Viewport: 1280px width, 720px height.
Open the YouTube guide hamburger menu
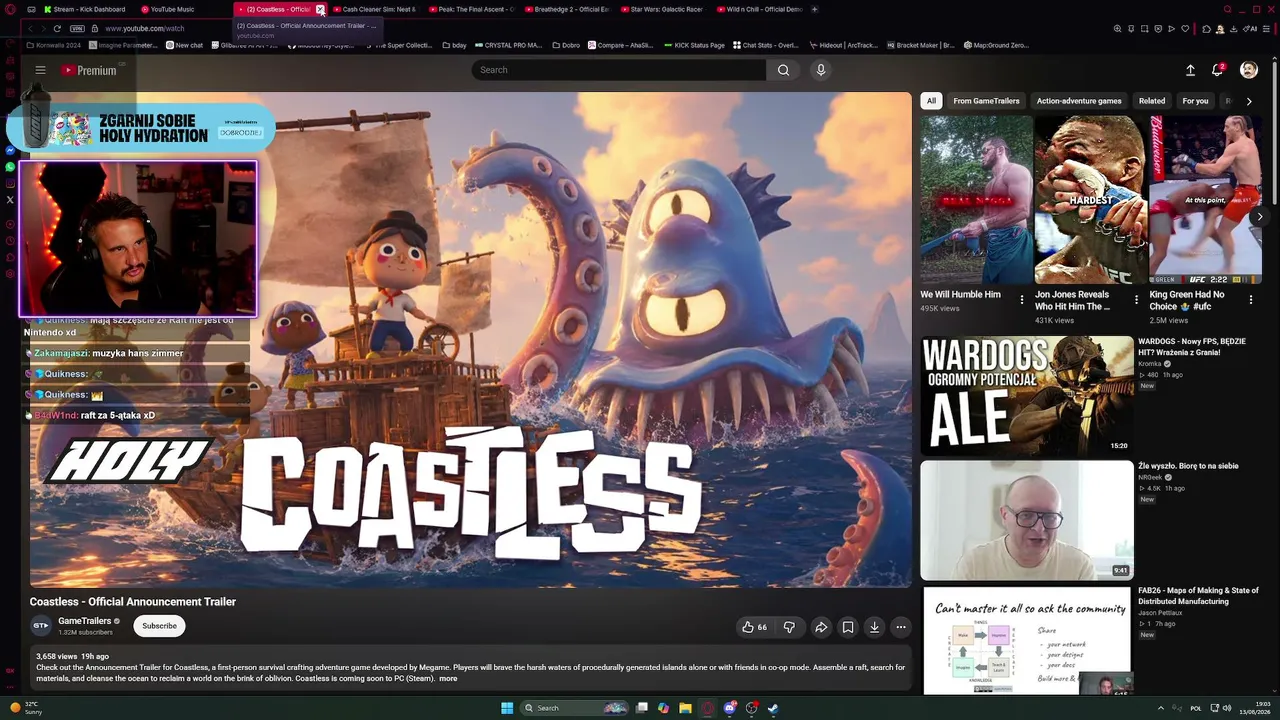[40, 70]
